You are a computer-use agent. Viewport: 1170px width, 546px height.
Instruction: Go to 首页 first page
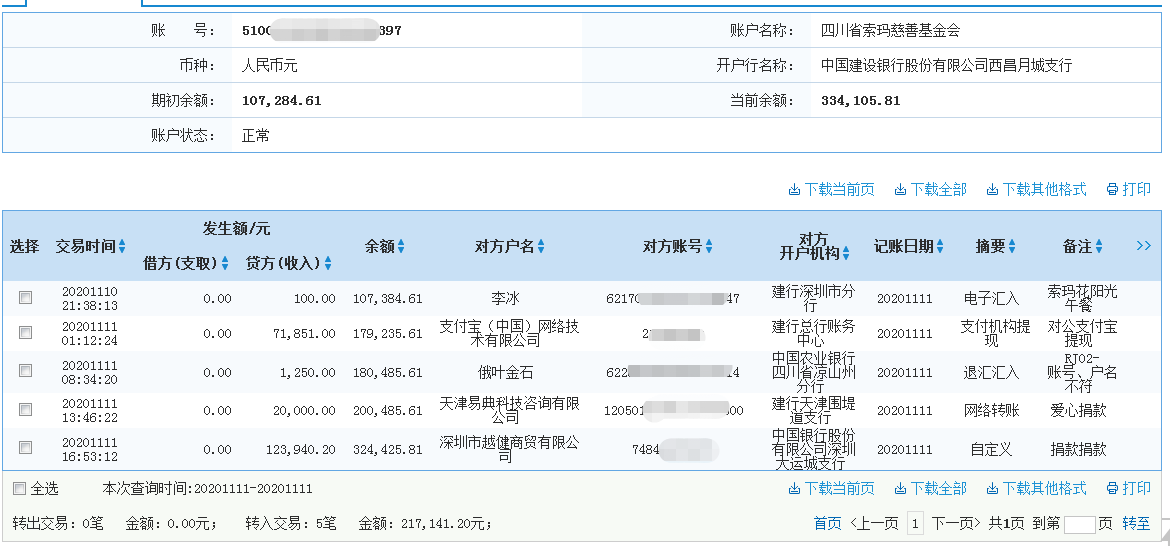(x=827, y=523)
